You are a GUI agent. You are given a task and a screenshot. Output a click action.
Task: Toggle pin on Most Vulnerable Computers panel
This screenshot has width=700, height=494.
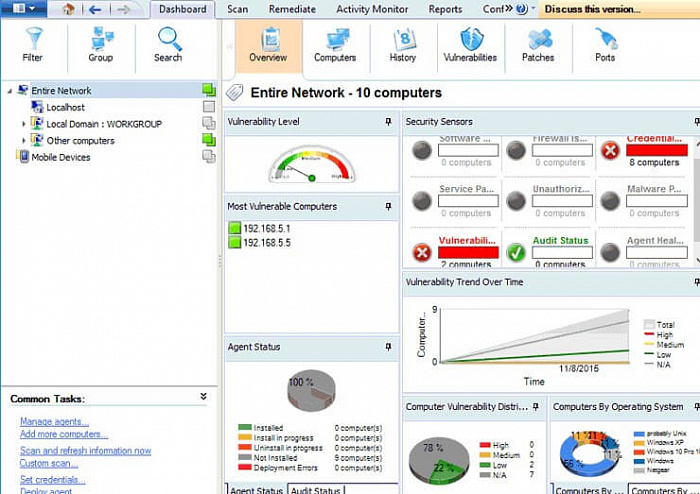[388, 207]
